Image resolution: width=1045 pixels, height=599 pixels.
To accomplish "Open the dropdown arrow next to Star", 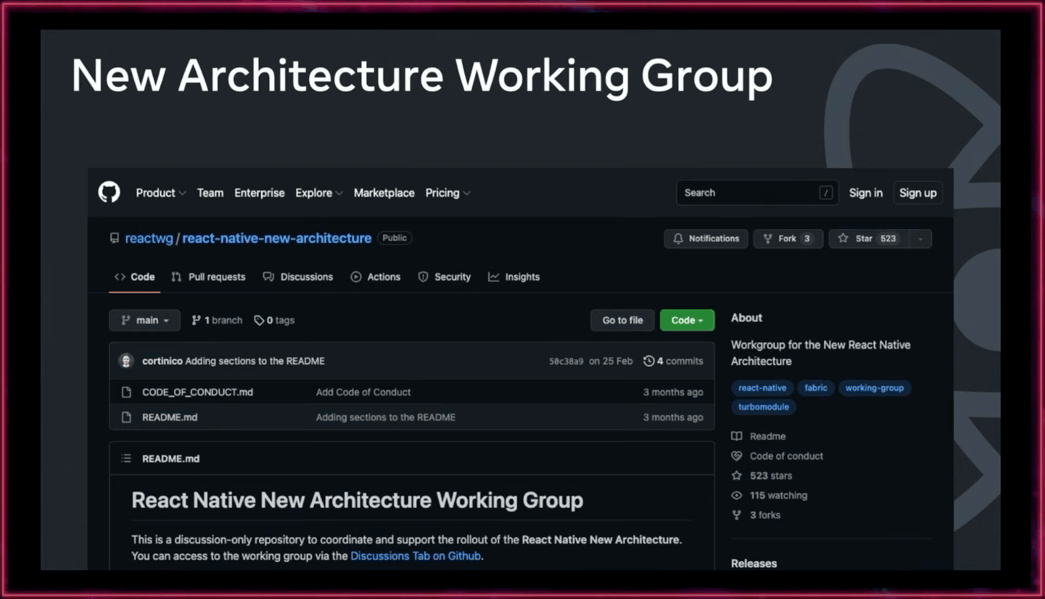I will point(920,239).
